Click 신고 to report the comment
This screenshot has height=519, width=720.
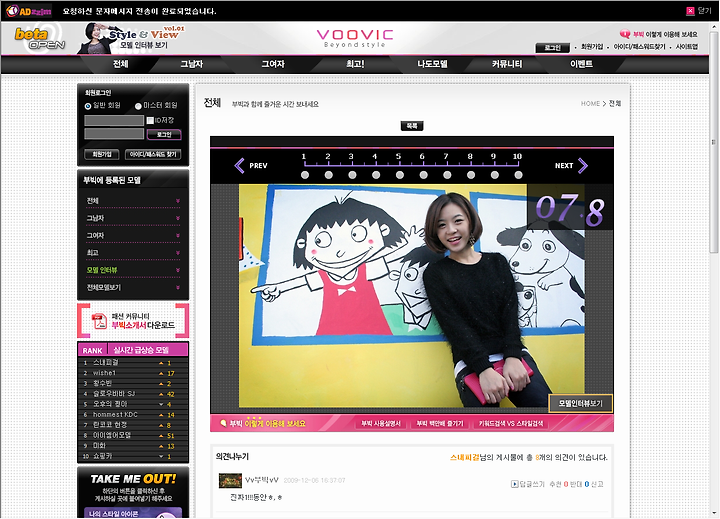pos(597,484)
